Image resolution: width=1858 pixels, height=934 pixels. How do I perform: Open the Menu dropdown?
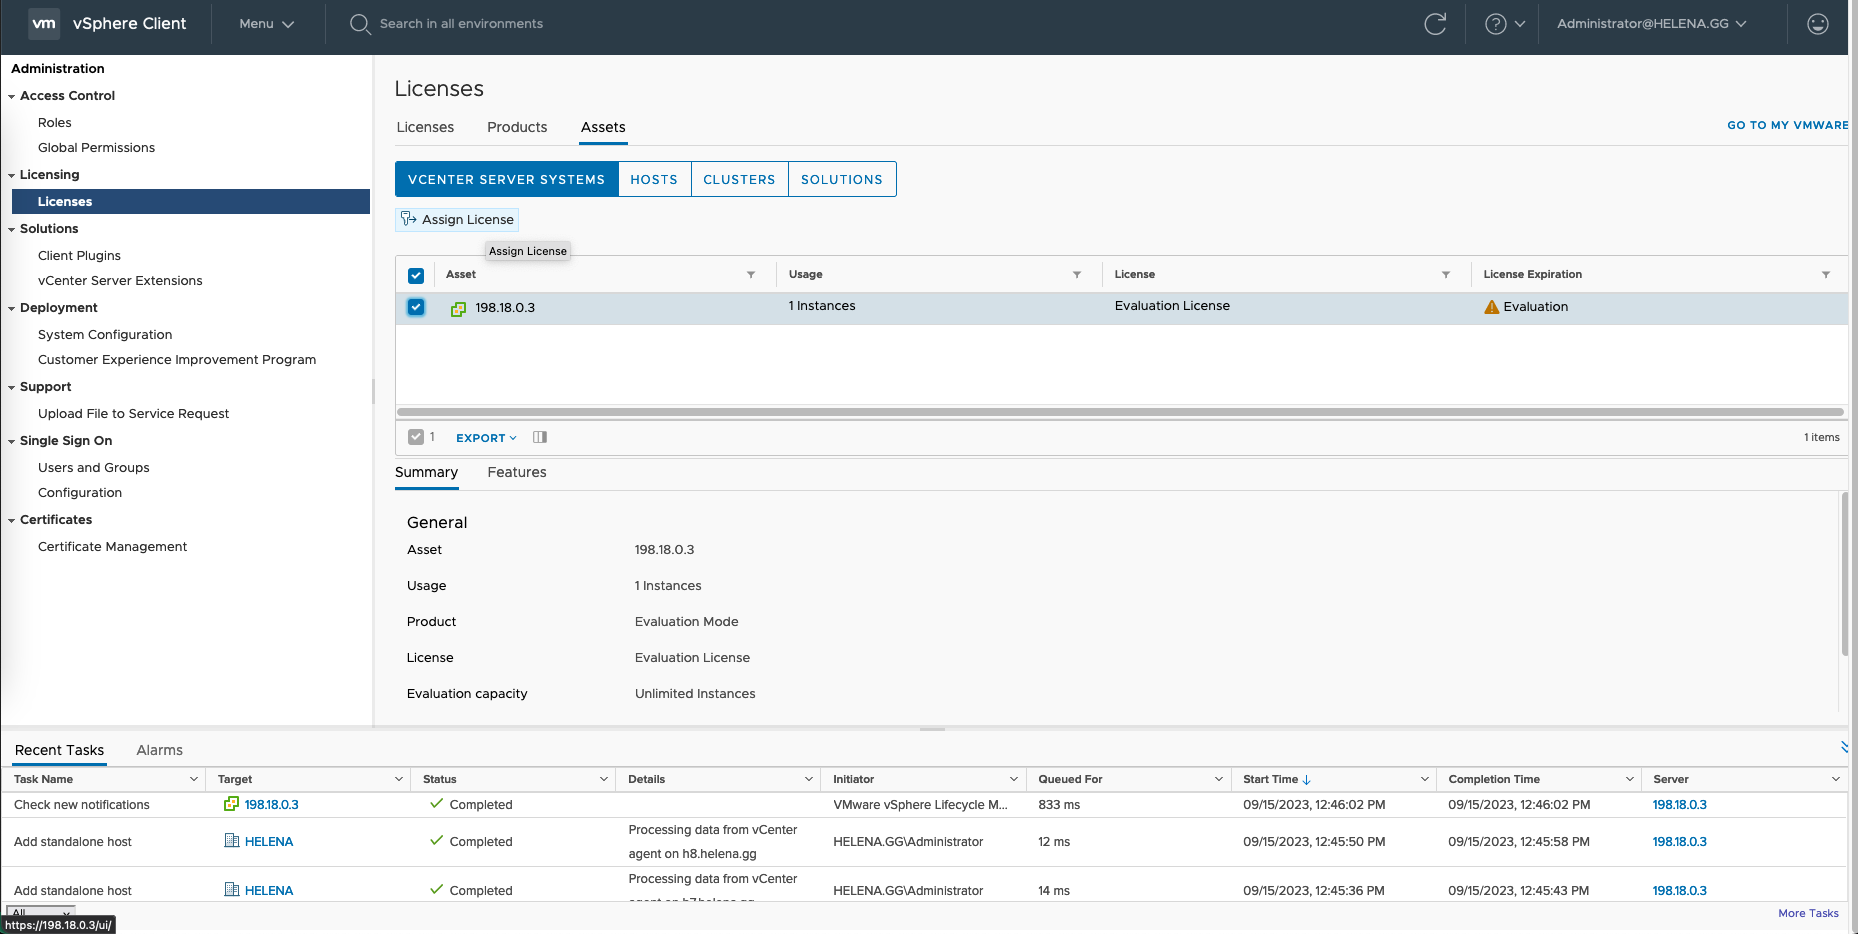(266, 24)
